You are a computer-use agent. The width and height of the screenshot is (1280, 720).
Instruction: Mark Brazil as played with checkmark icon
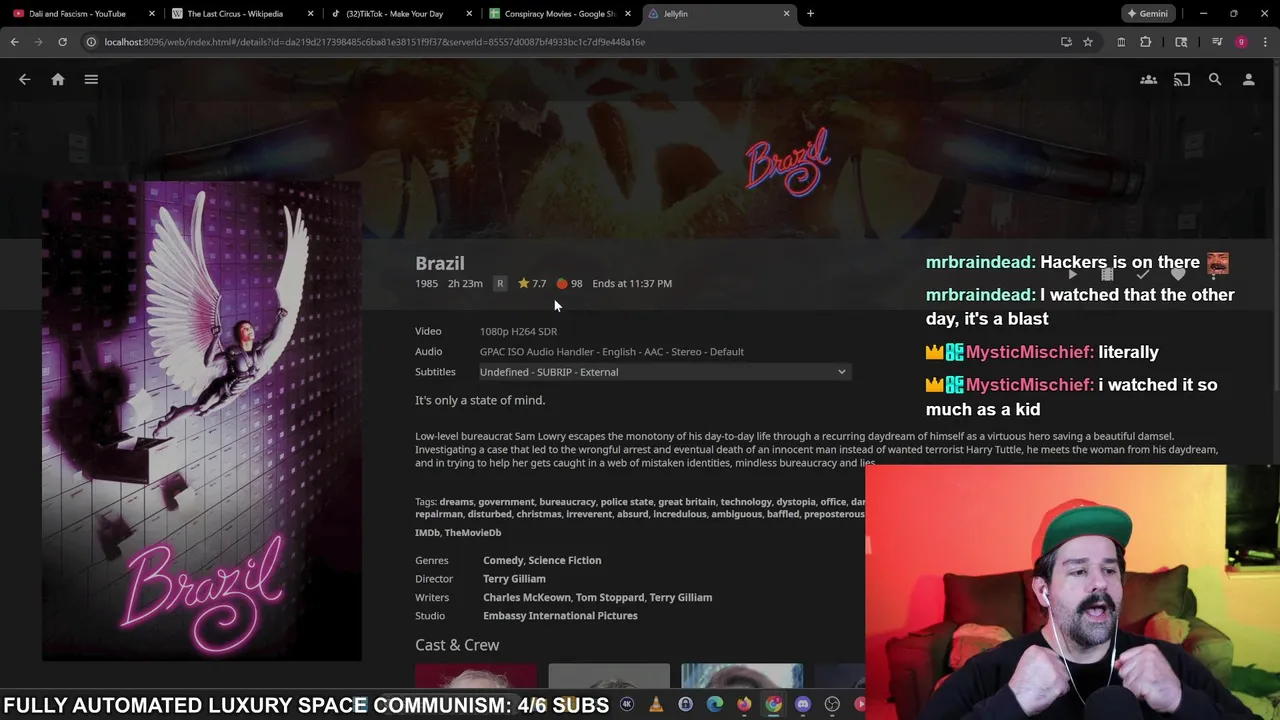[1143, 274]
